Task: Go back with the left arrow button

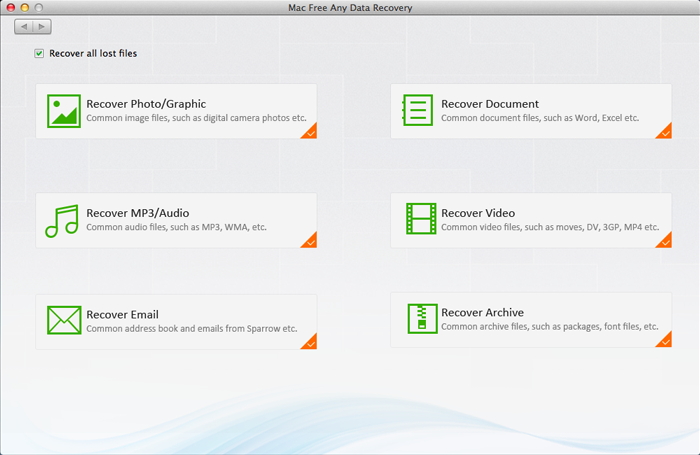Action: click(x=24, y=27)
